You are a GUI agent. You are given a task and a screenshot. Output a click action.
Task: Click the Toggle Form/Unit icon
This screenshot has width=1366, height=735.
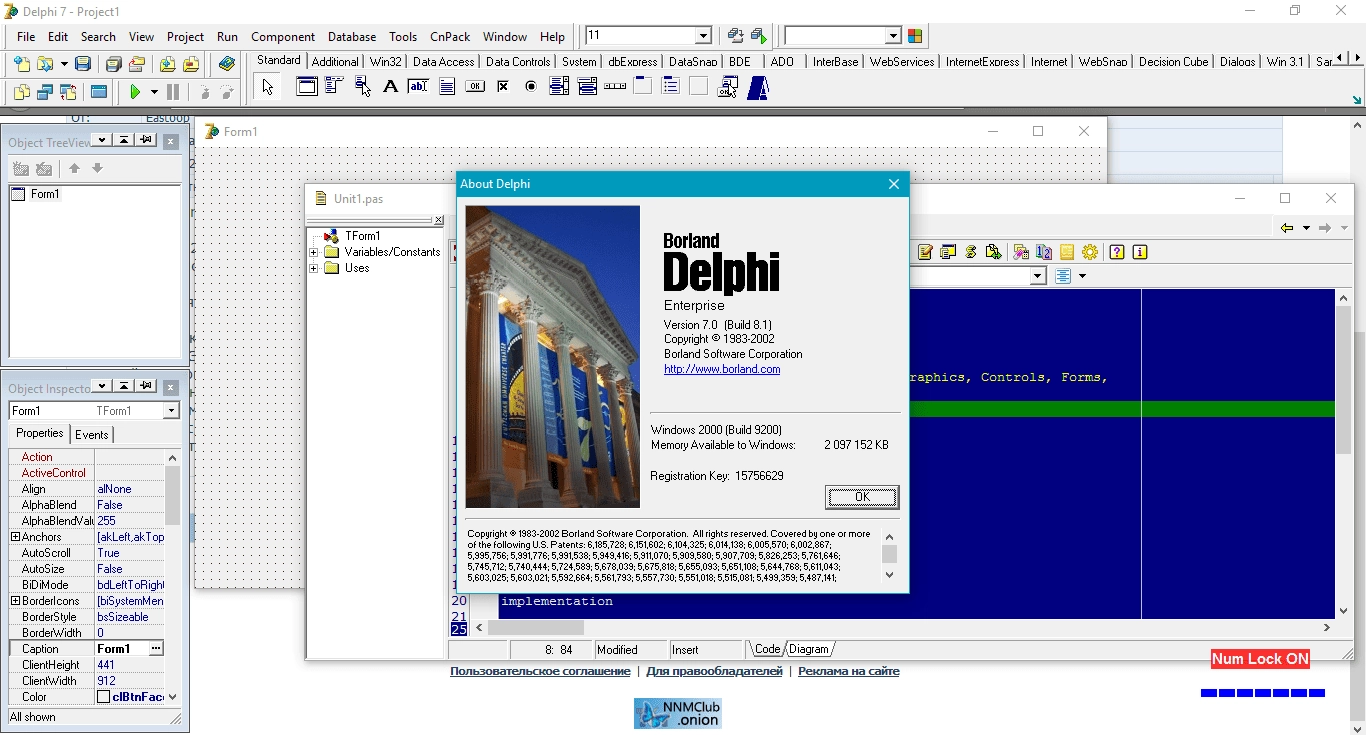tap(68, 92)
